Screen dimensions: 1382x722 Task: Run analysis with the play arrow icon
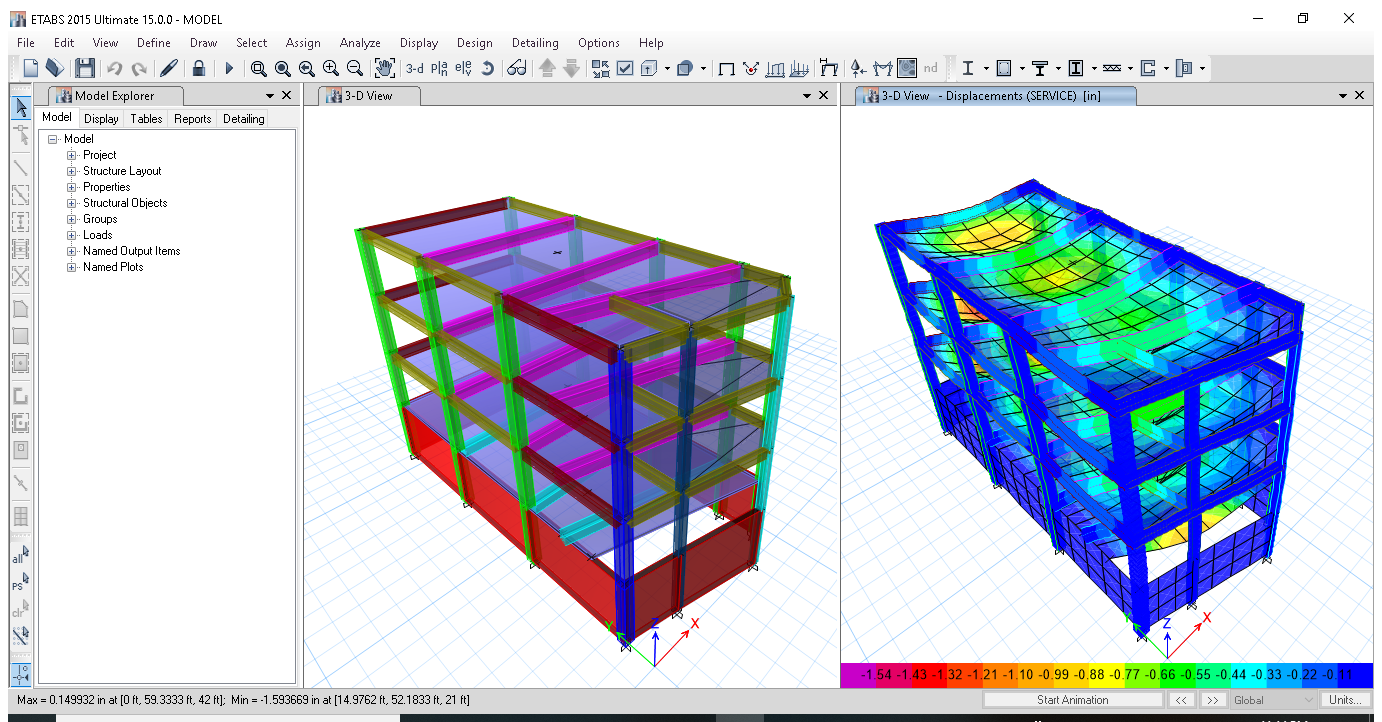[x=229, y=68]
